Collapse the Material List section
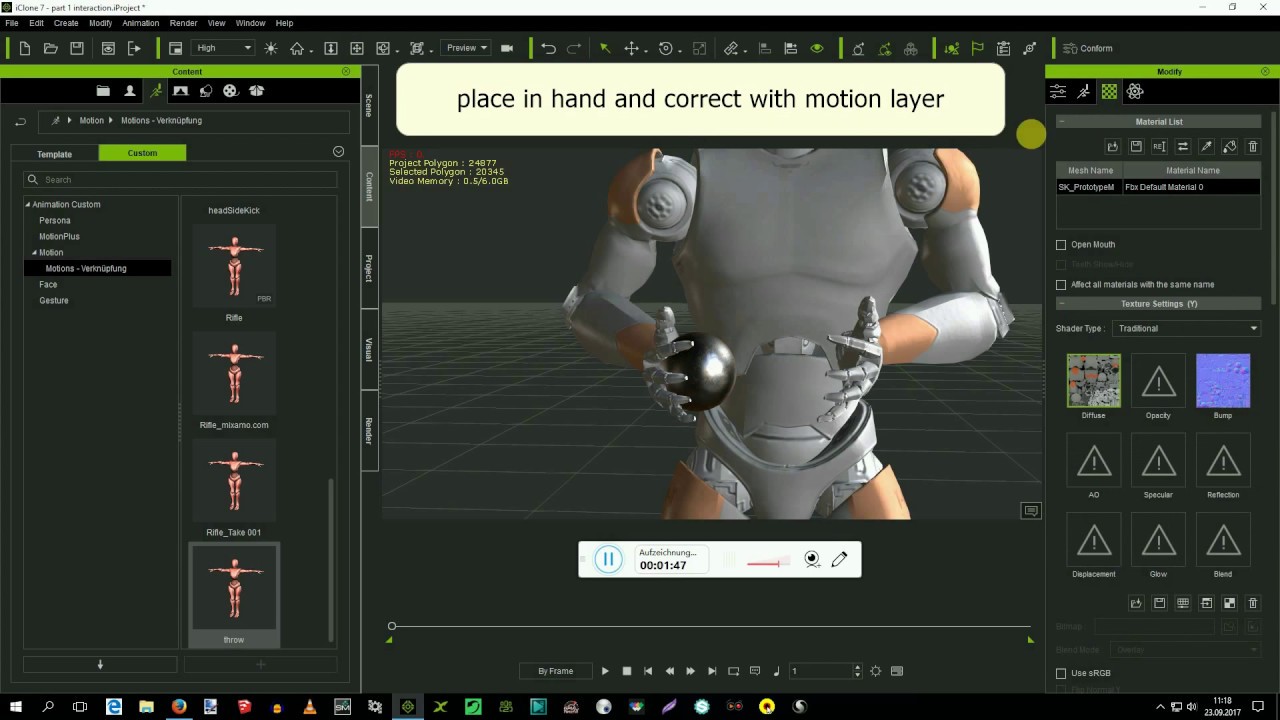 click(x=1061, y=122)
